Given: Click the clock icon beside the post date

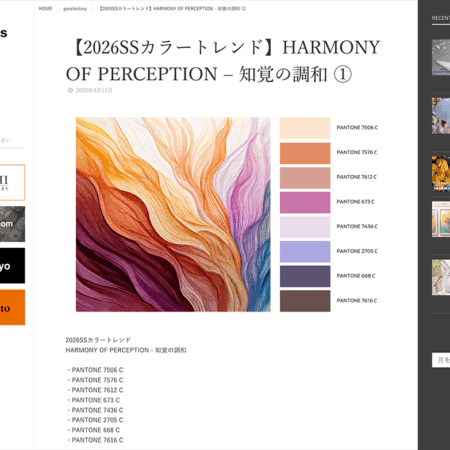Looking at the screenshot, I should (x=70, y=90).
